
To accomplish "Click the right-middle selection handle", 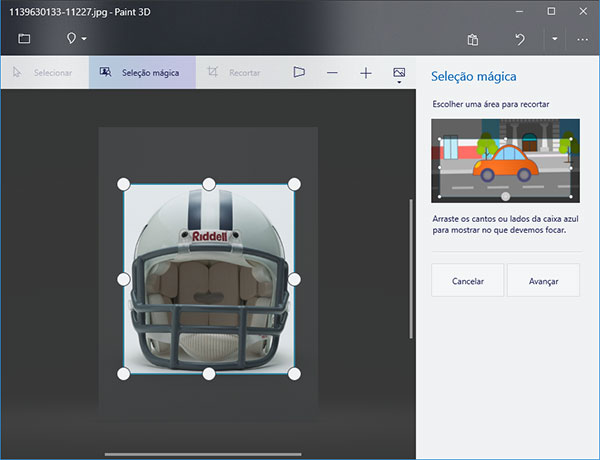I will point(294,279).
